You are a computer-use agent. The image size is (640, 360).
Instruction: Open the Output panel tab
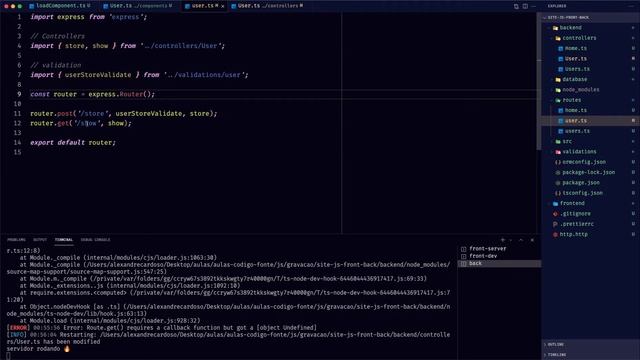(x=40, y=240)
